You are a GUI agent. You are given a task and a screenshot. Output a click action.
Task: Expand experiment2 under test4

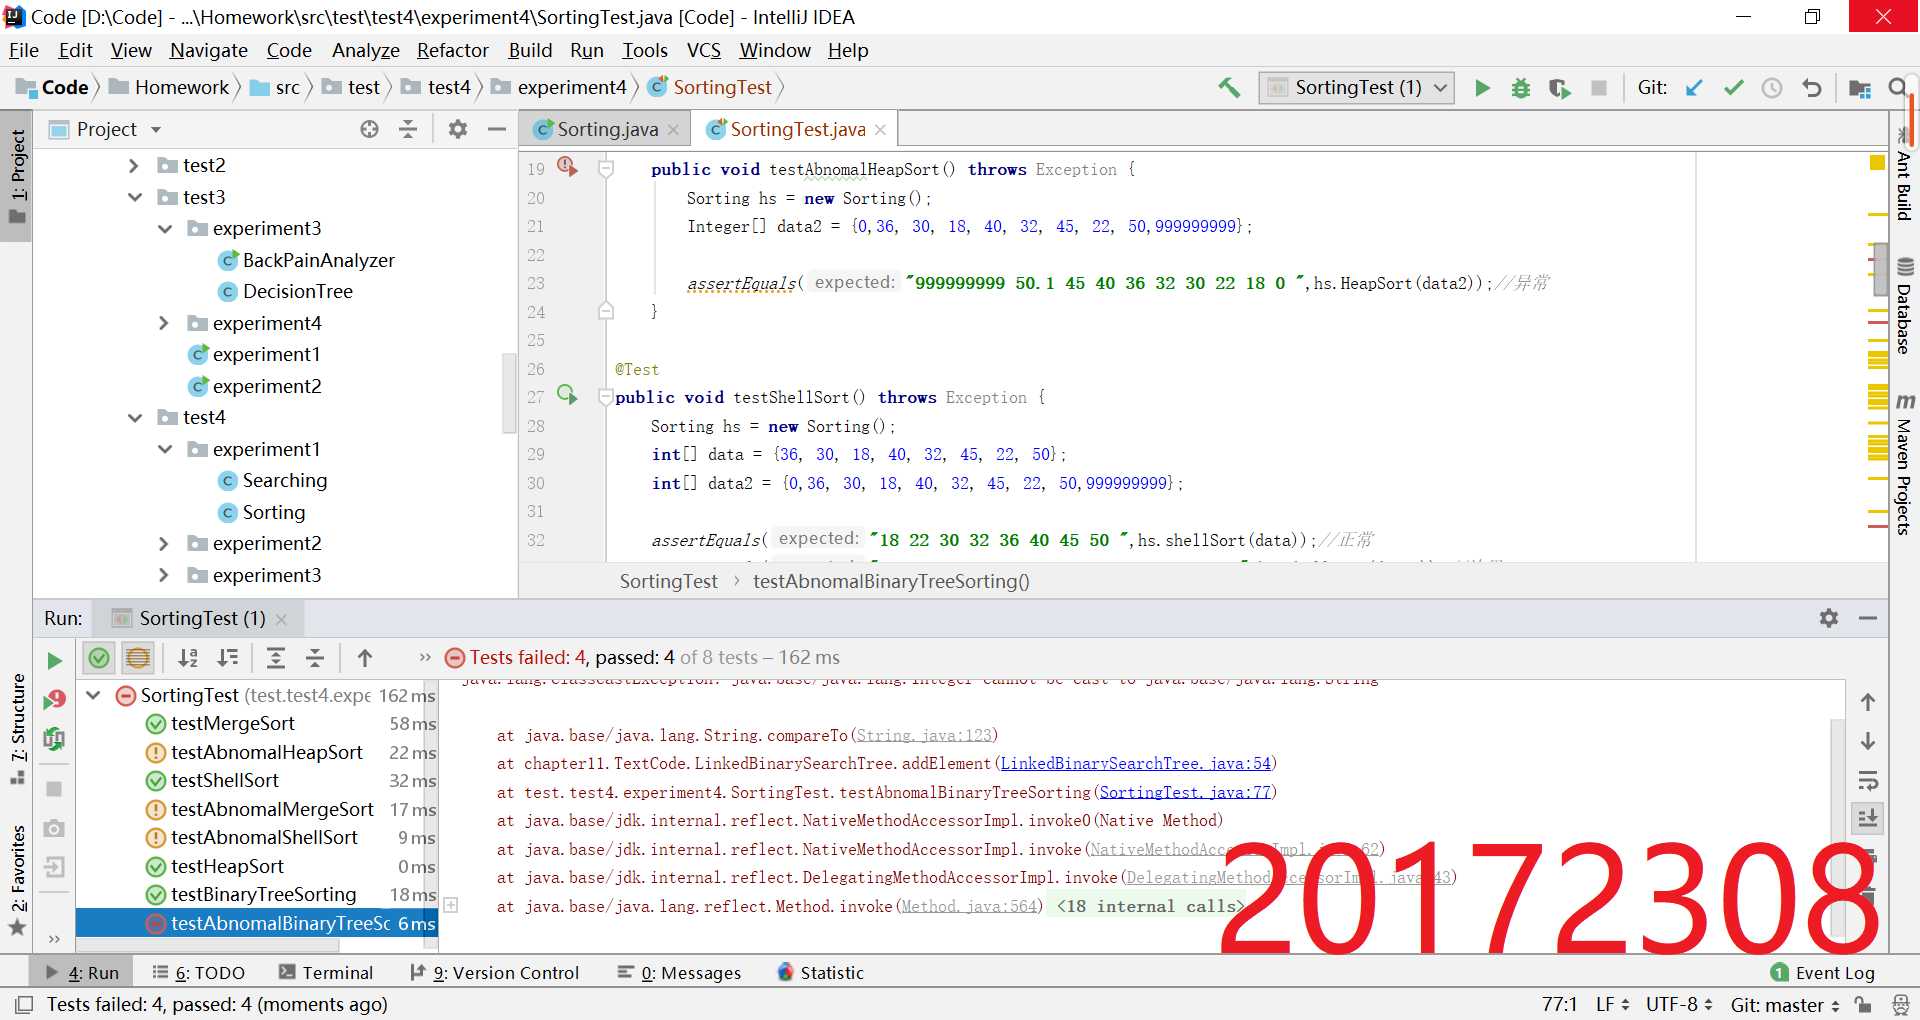164,543
